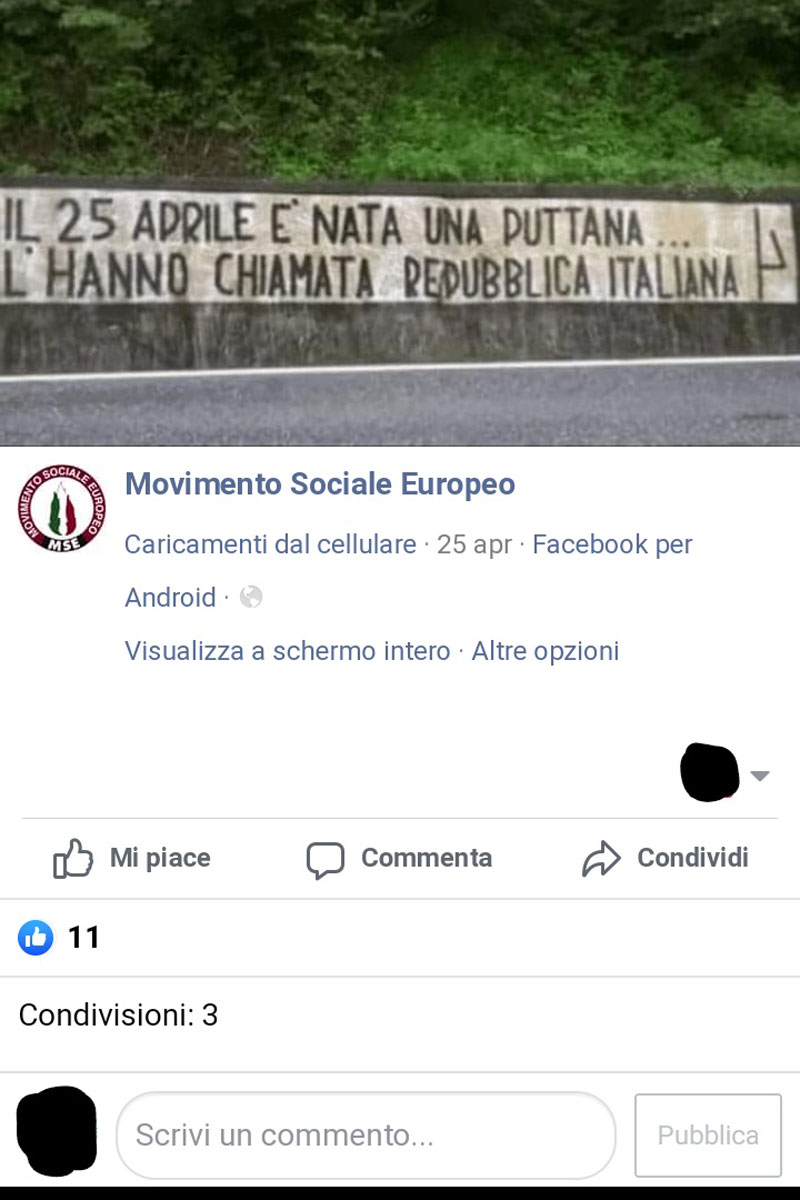This screenshot has width=800, height=1200.
Task: Click the globe public-audience icon
Action: click(x=251, y=597)
